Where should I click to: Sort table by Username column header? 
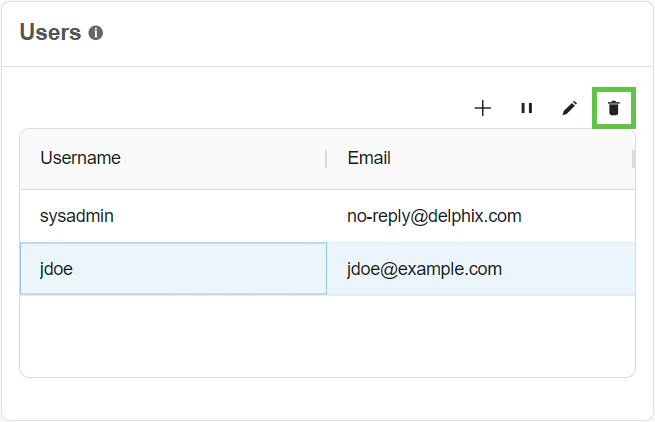(81, 158)
